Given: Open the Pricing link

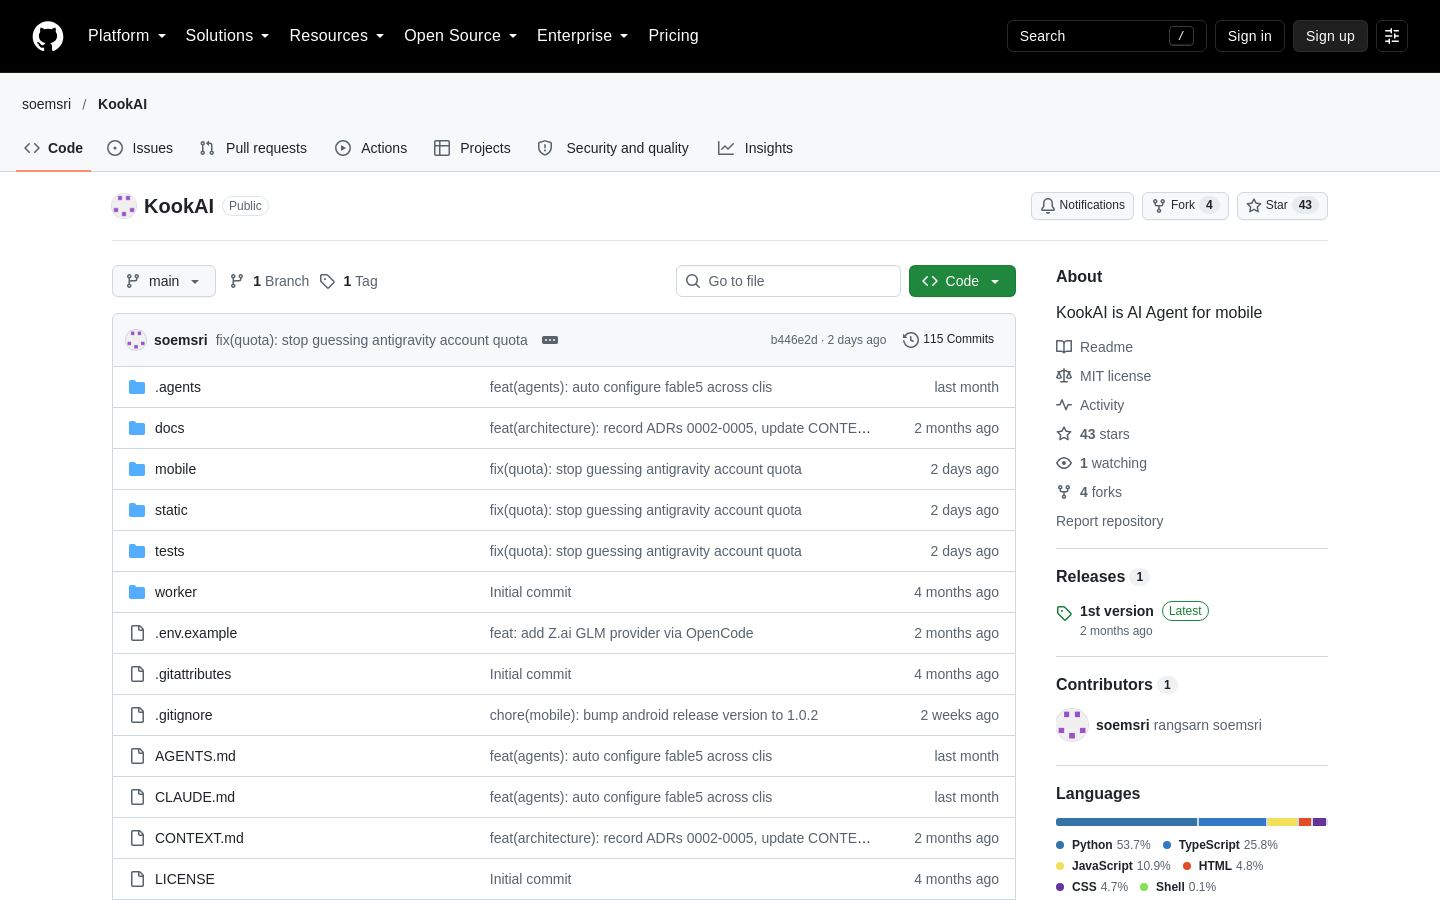Looking at the screenshot, I should coord(673,36).
